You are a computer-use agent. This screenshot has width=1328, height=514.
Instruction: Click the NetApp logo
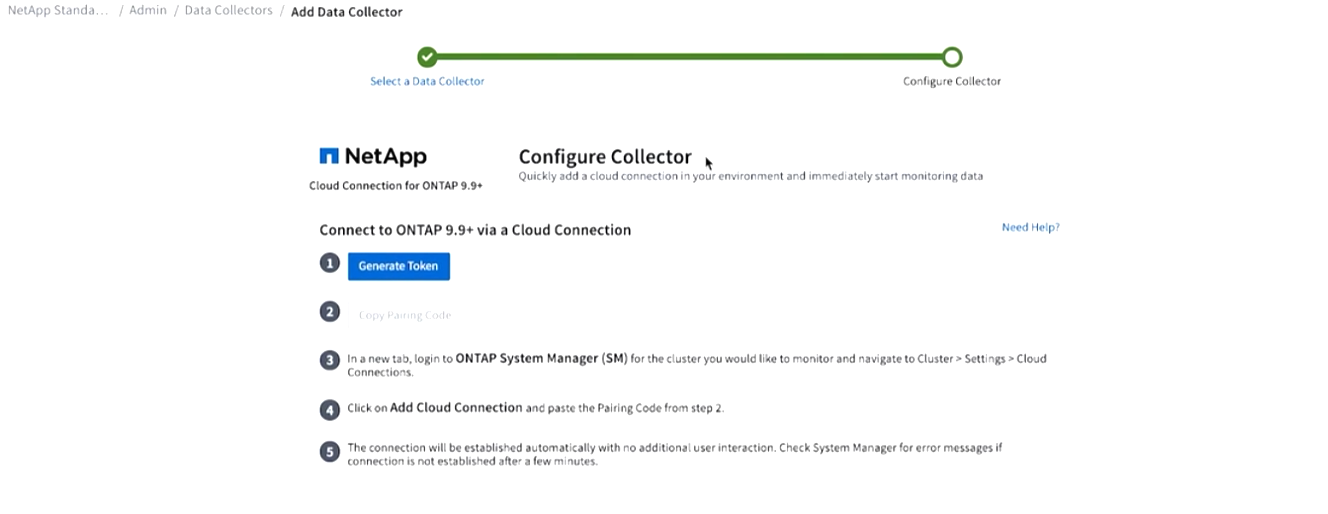tap(373, 156)
